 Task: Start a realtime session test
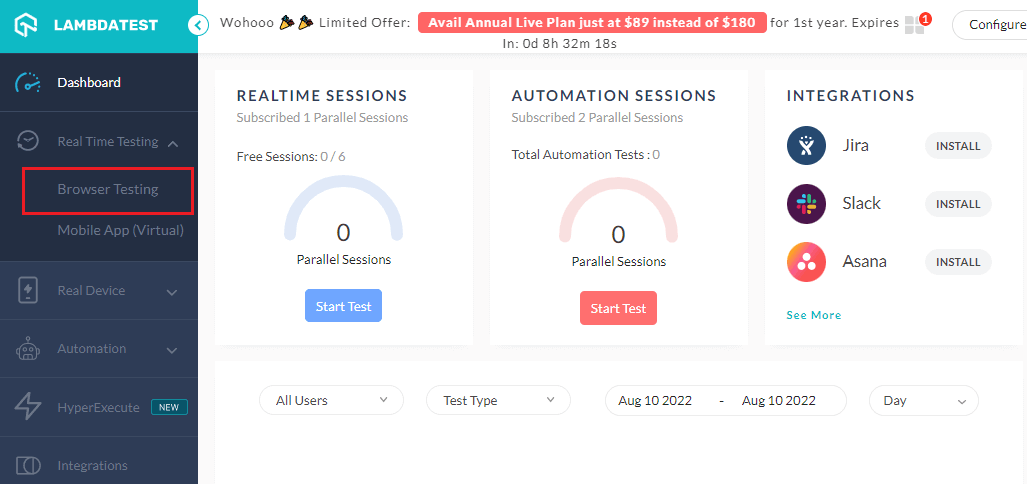pyautogui.click(x=343, y=307)
